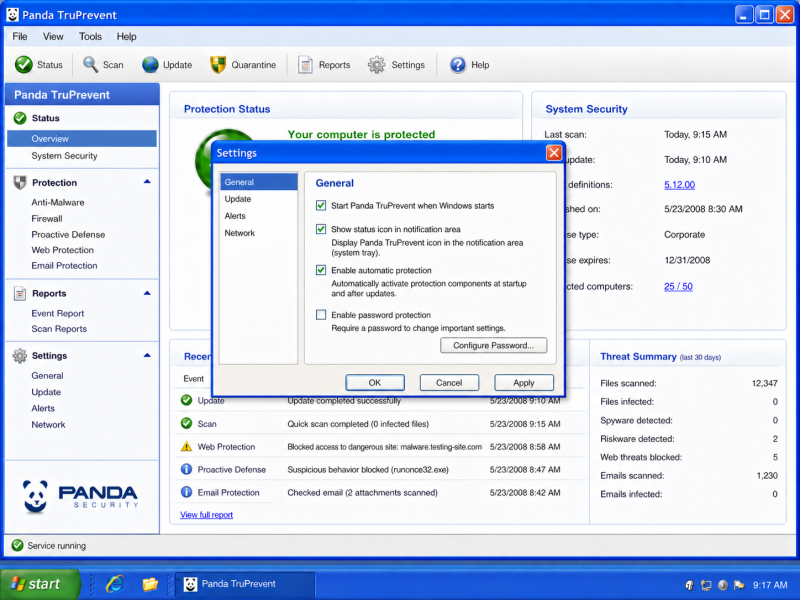Click Configure Password button
Image resolution: width=800 pixels, height=600 pixels.
[x=493, y=345]
